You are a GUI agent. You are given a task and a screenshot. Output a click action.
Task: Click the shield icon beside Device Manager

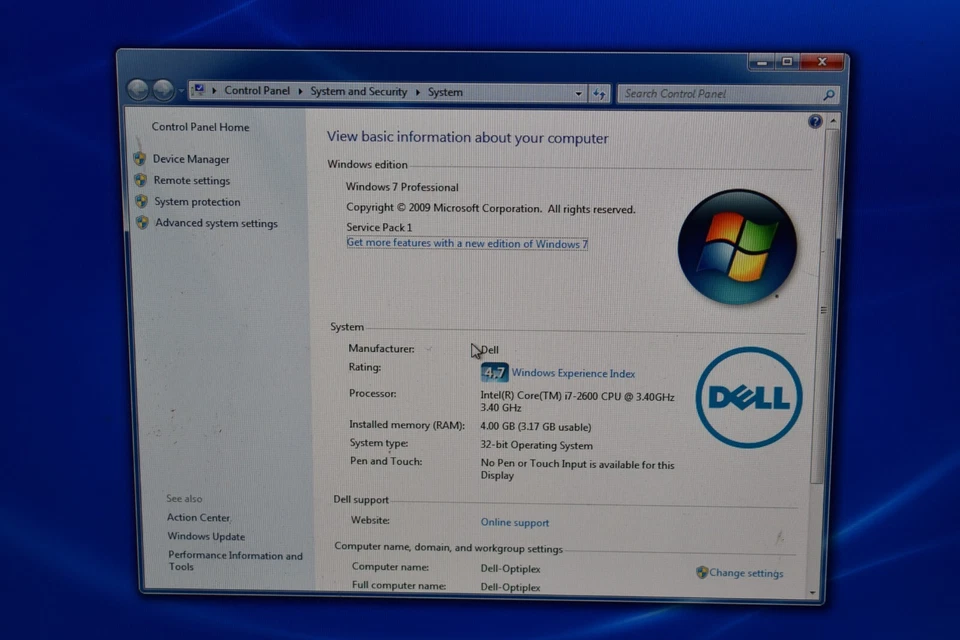140,159
